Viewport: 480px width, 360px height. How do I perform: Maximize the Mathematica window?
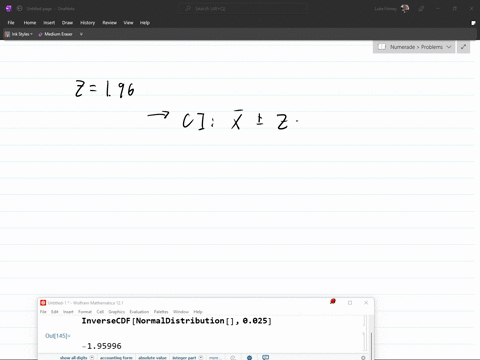350,303
